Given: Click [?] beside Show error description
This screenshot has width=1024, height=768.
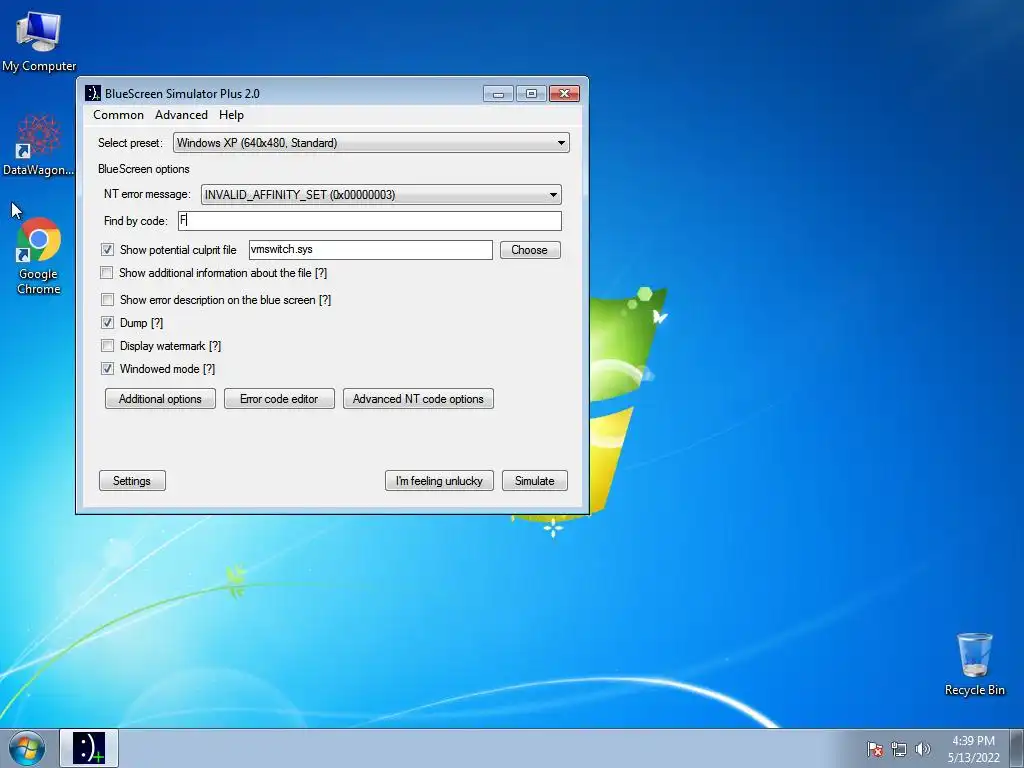Looking at the screenshot, I should (325, 300).
